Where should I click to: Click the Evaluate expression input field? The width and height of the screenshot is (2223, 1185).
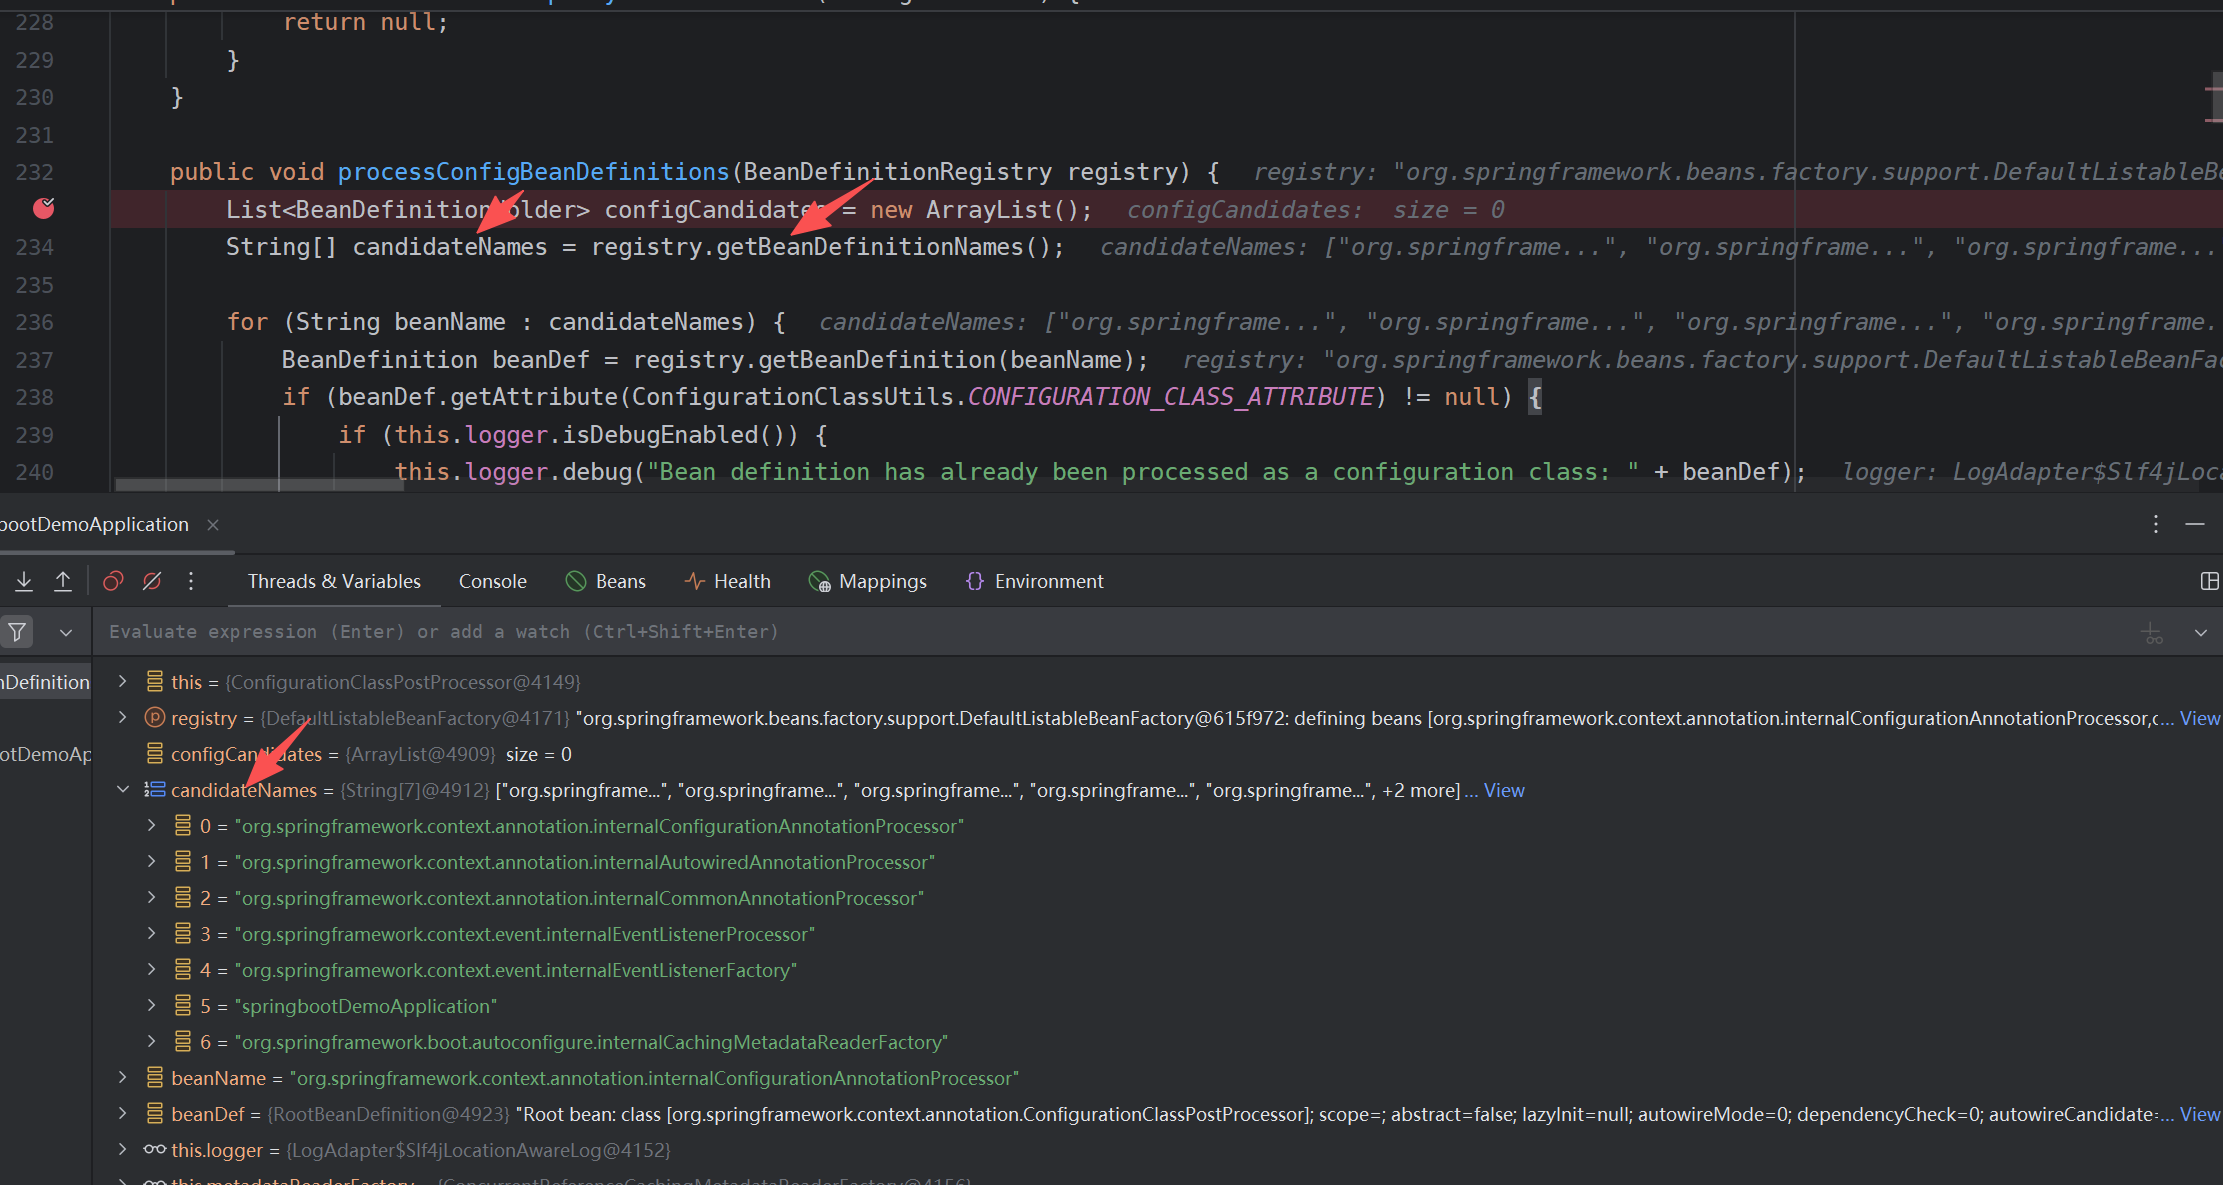(x=700, y=631)
